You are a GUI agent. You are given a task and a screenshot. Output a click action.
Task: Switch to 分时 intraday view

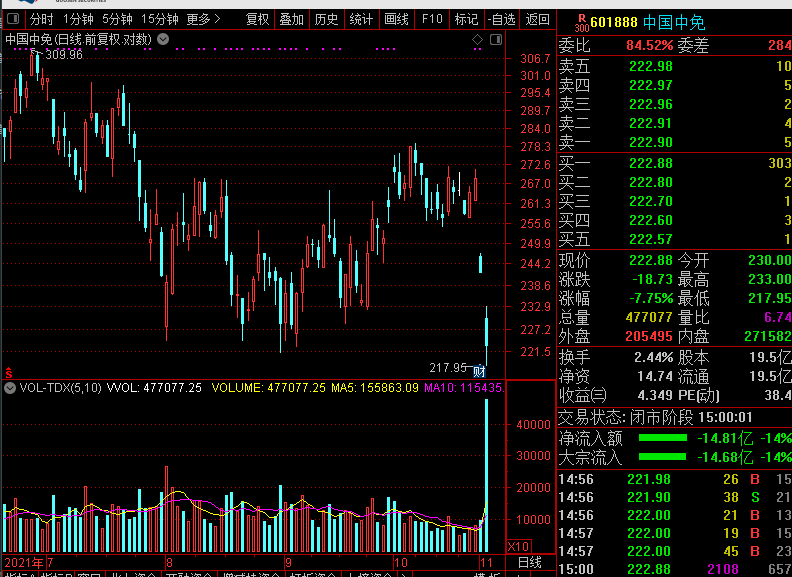pos(41,19)
